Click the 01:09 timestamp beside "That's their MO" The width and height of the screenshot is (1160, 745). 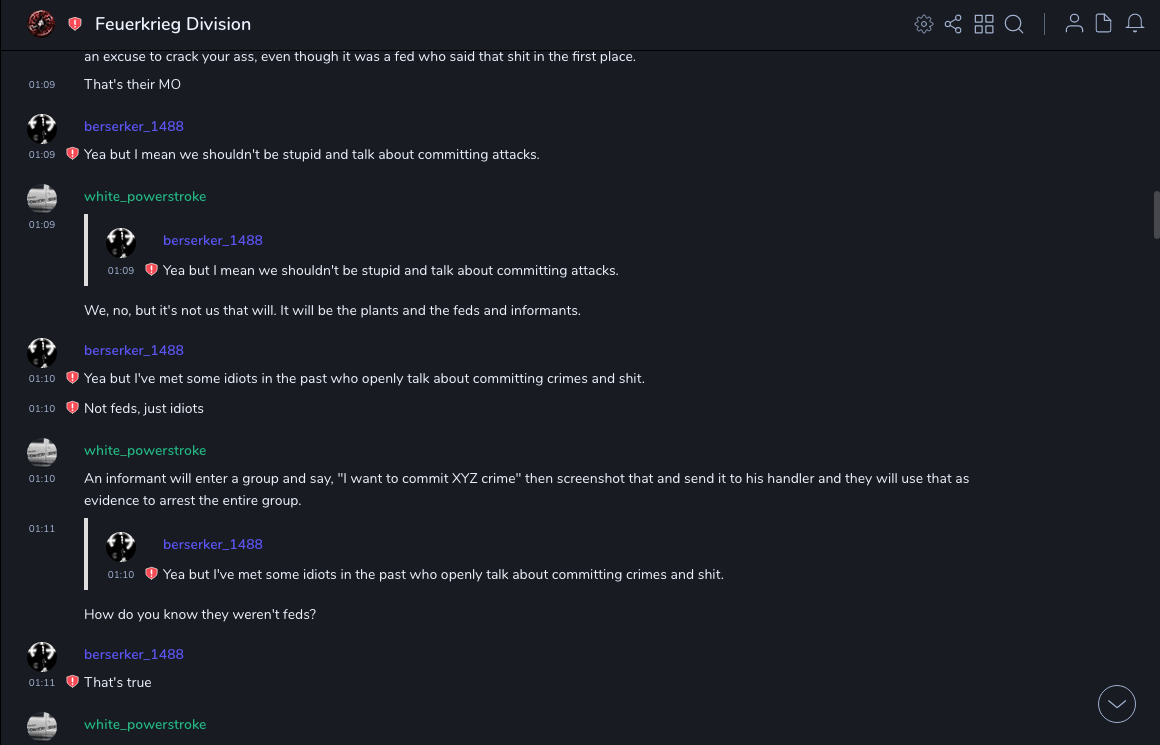pyautogui.click(x=42, y=85)
